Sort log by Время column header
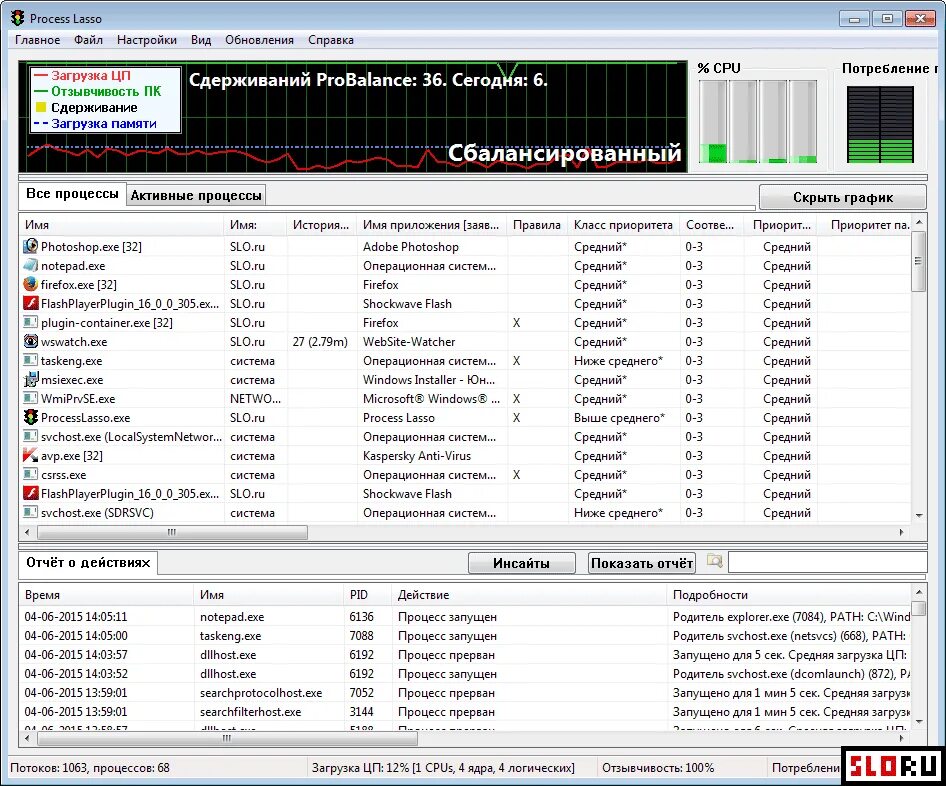 point(106,595)
